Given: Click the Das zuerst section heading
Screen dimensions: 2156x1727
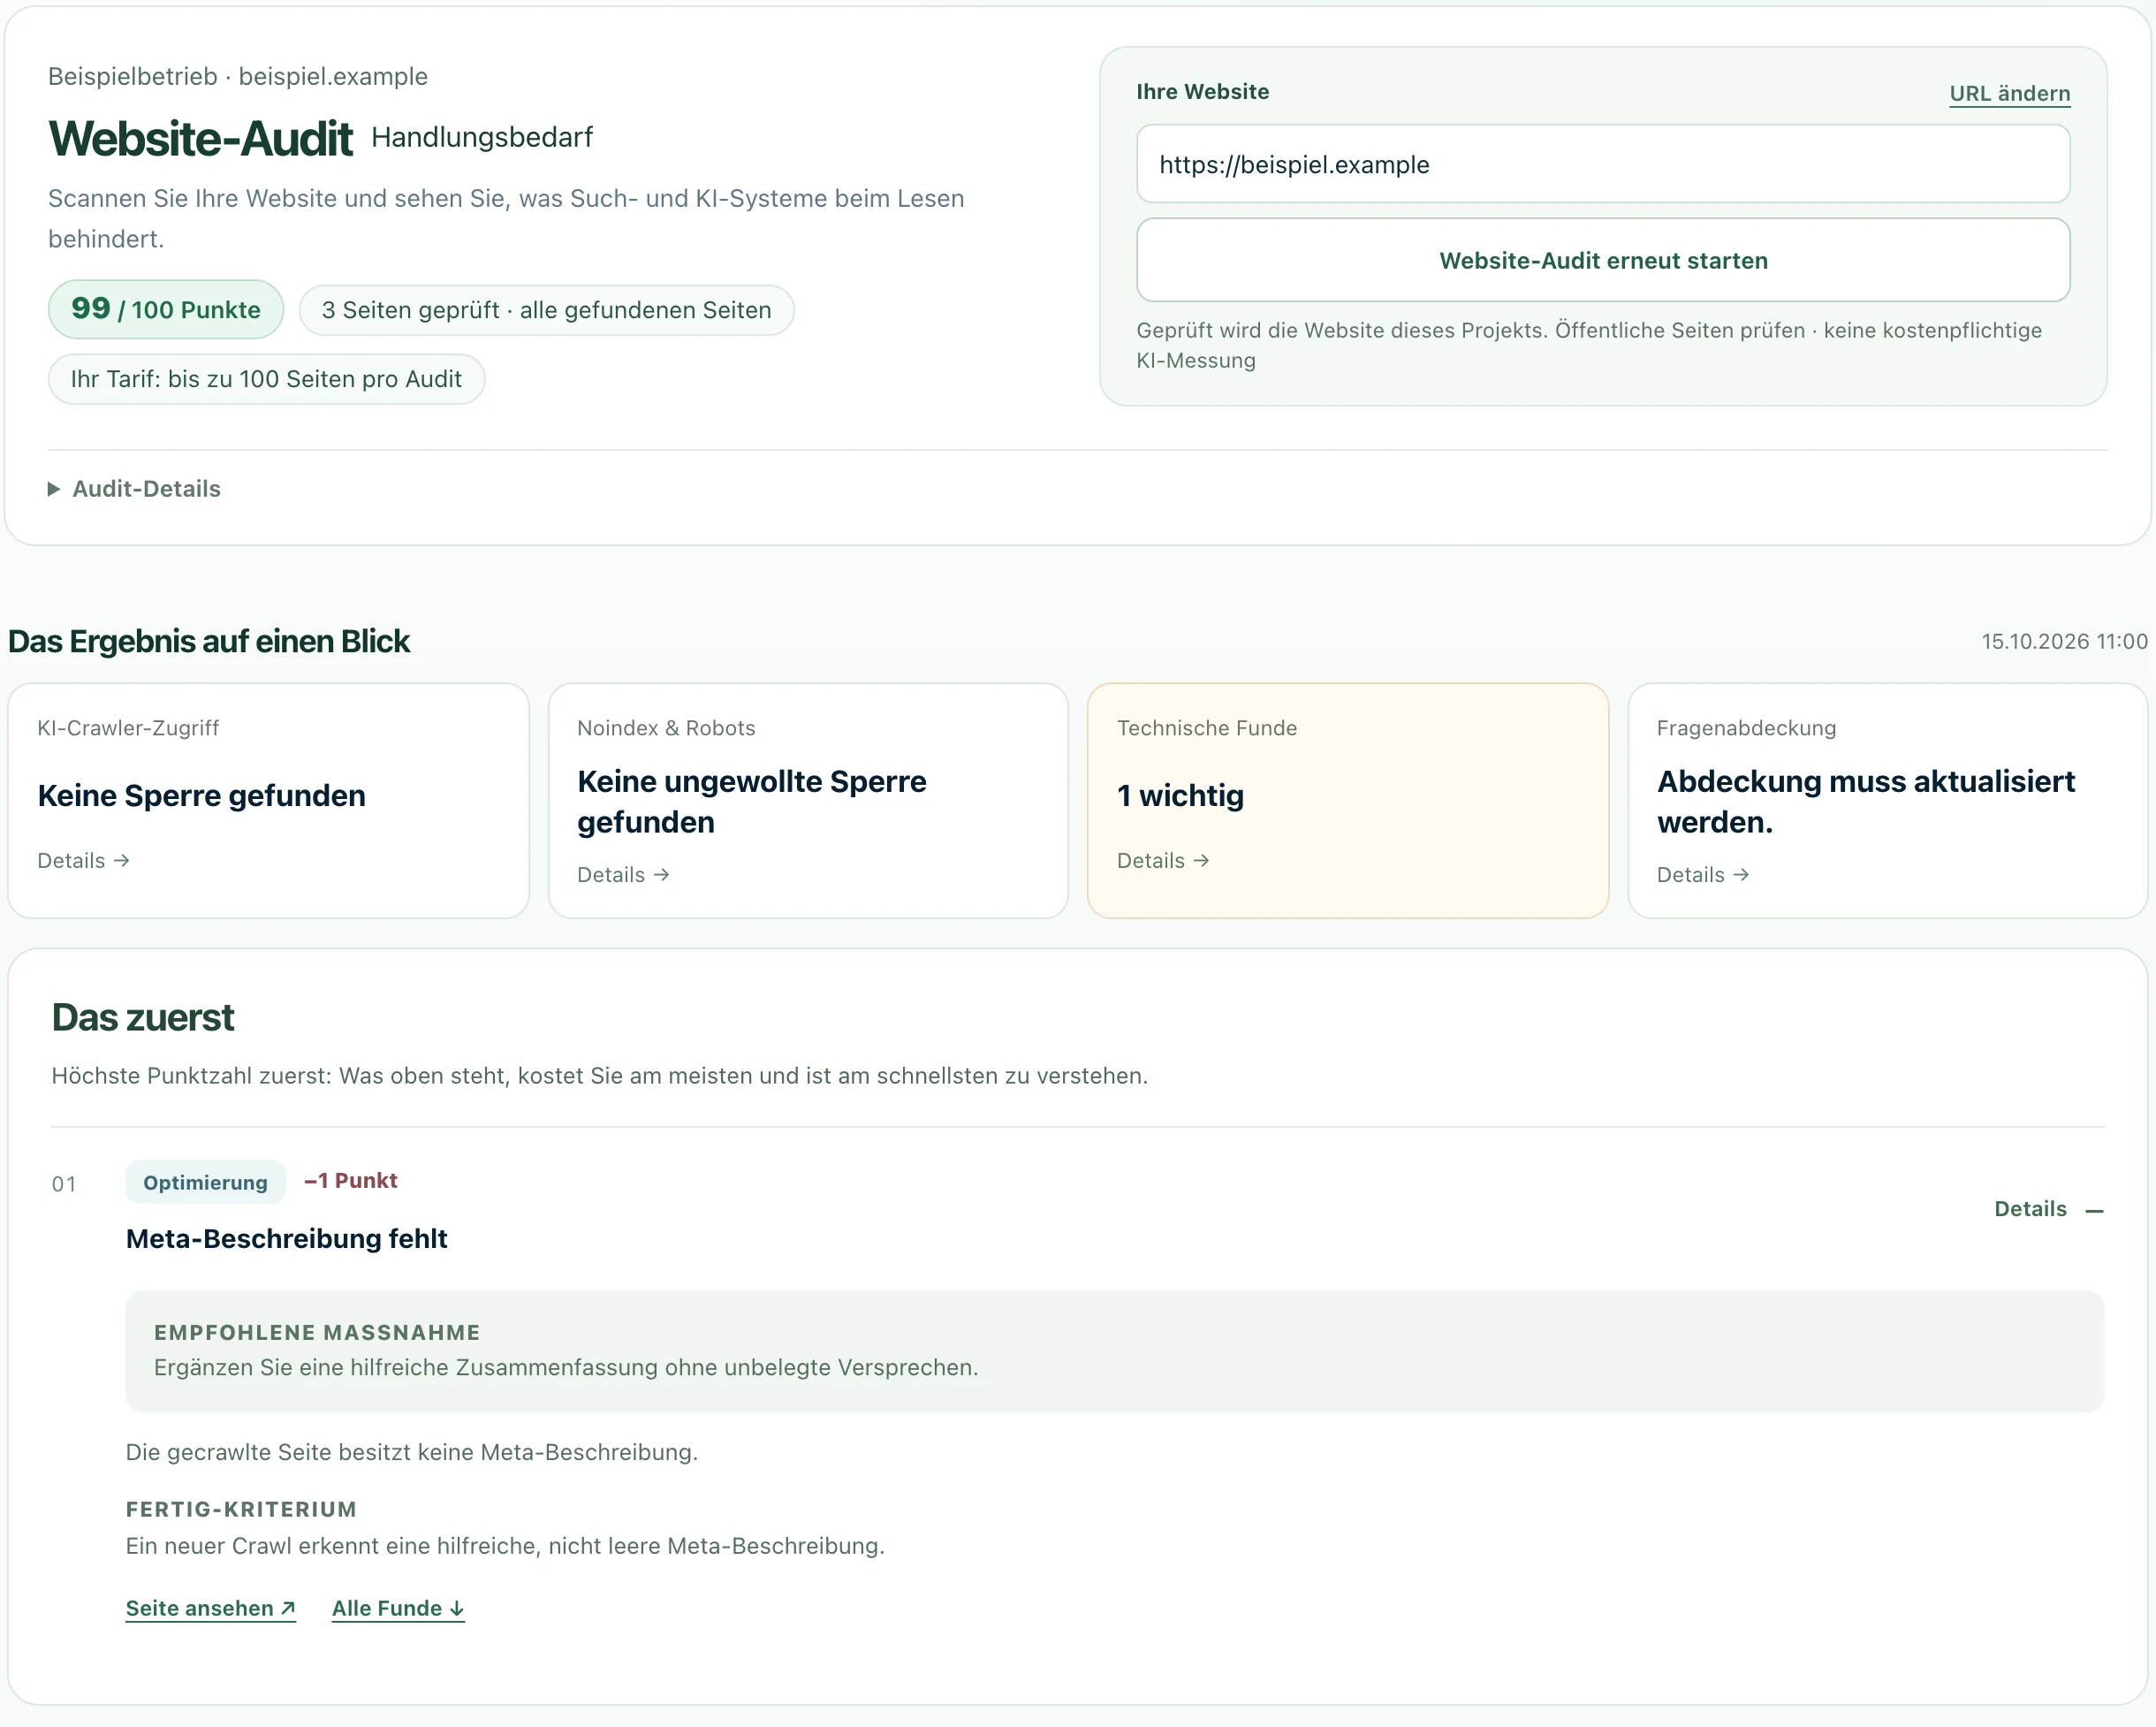Looking at the screenshot, I should (143, 1018).
